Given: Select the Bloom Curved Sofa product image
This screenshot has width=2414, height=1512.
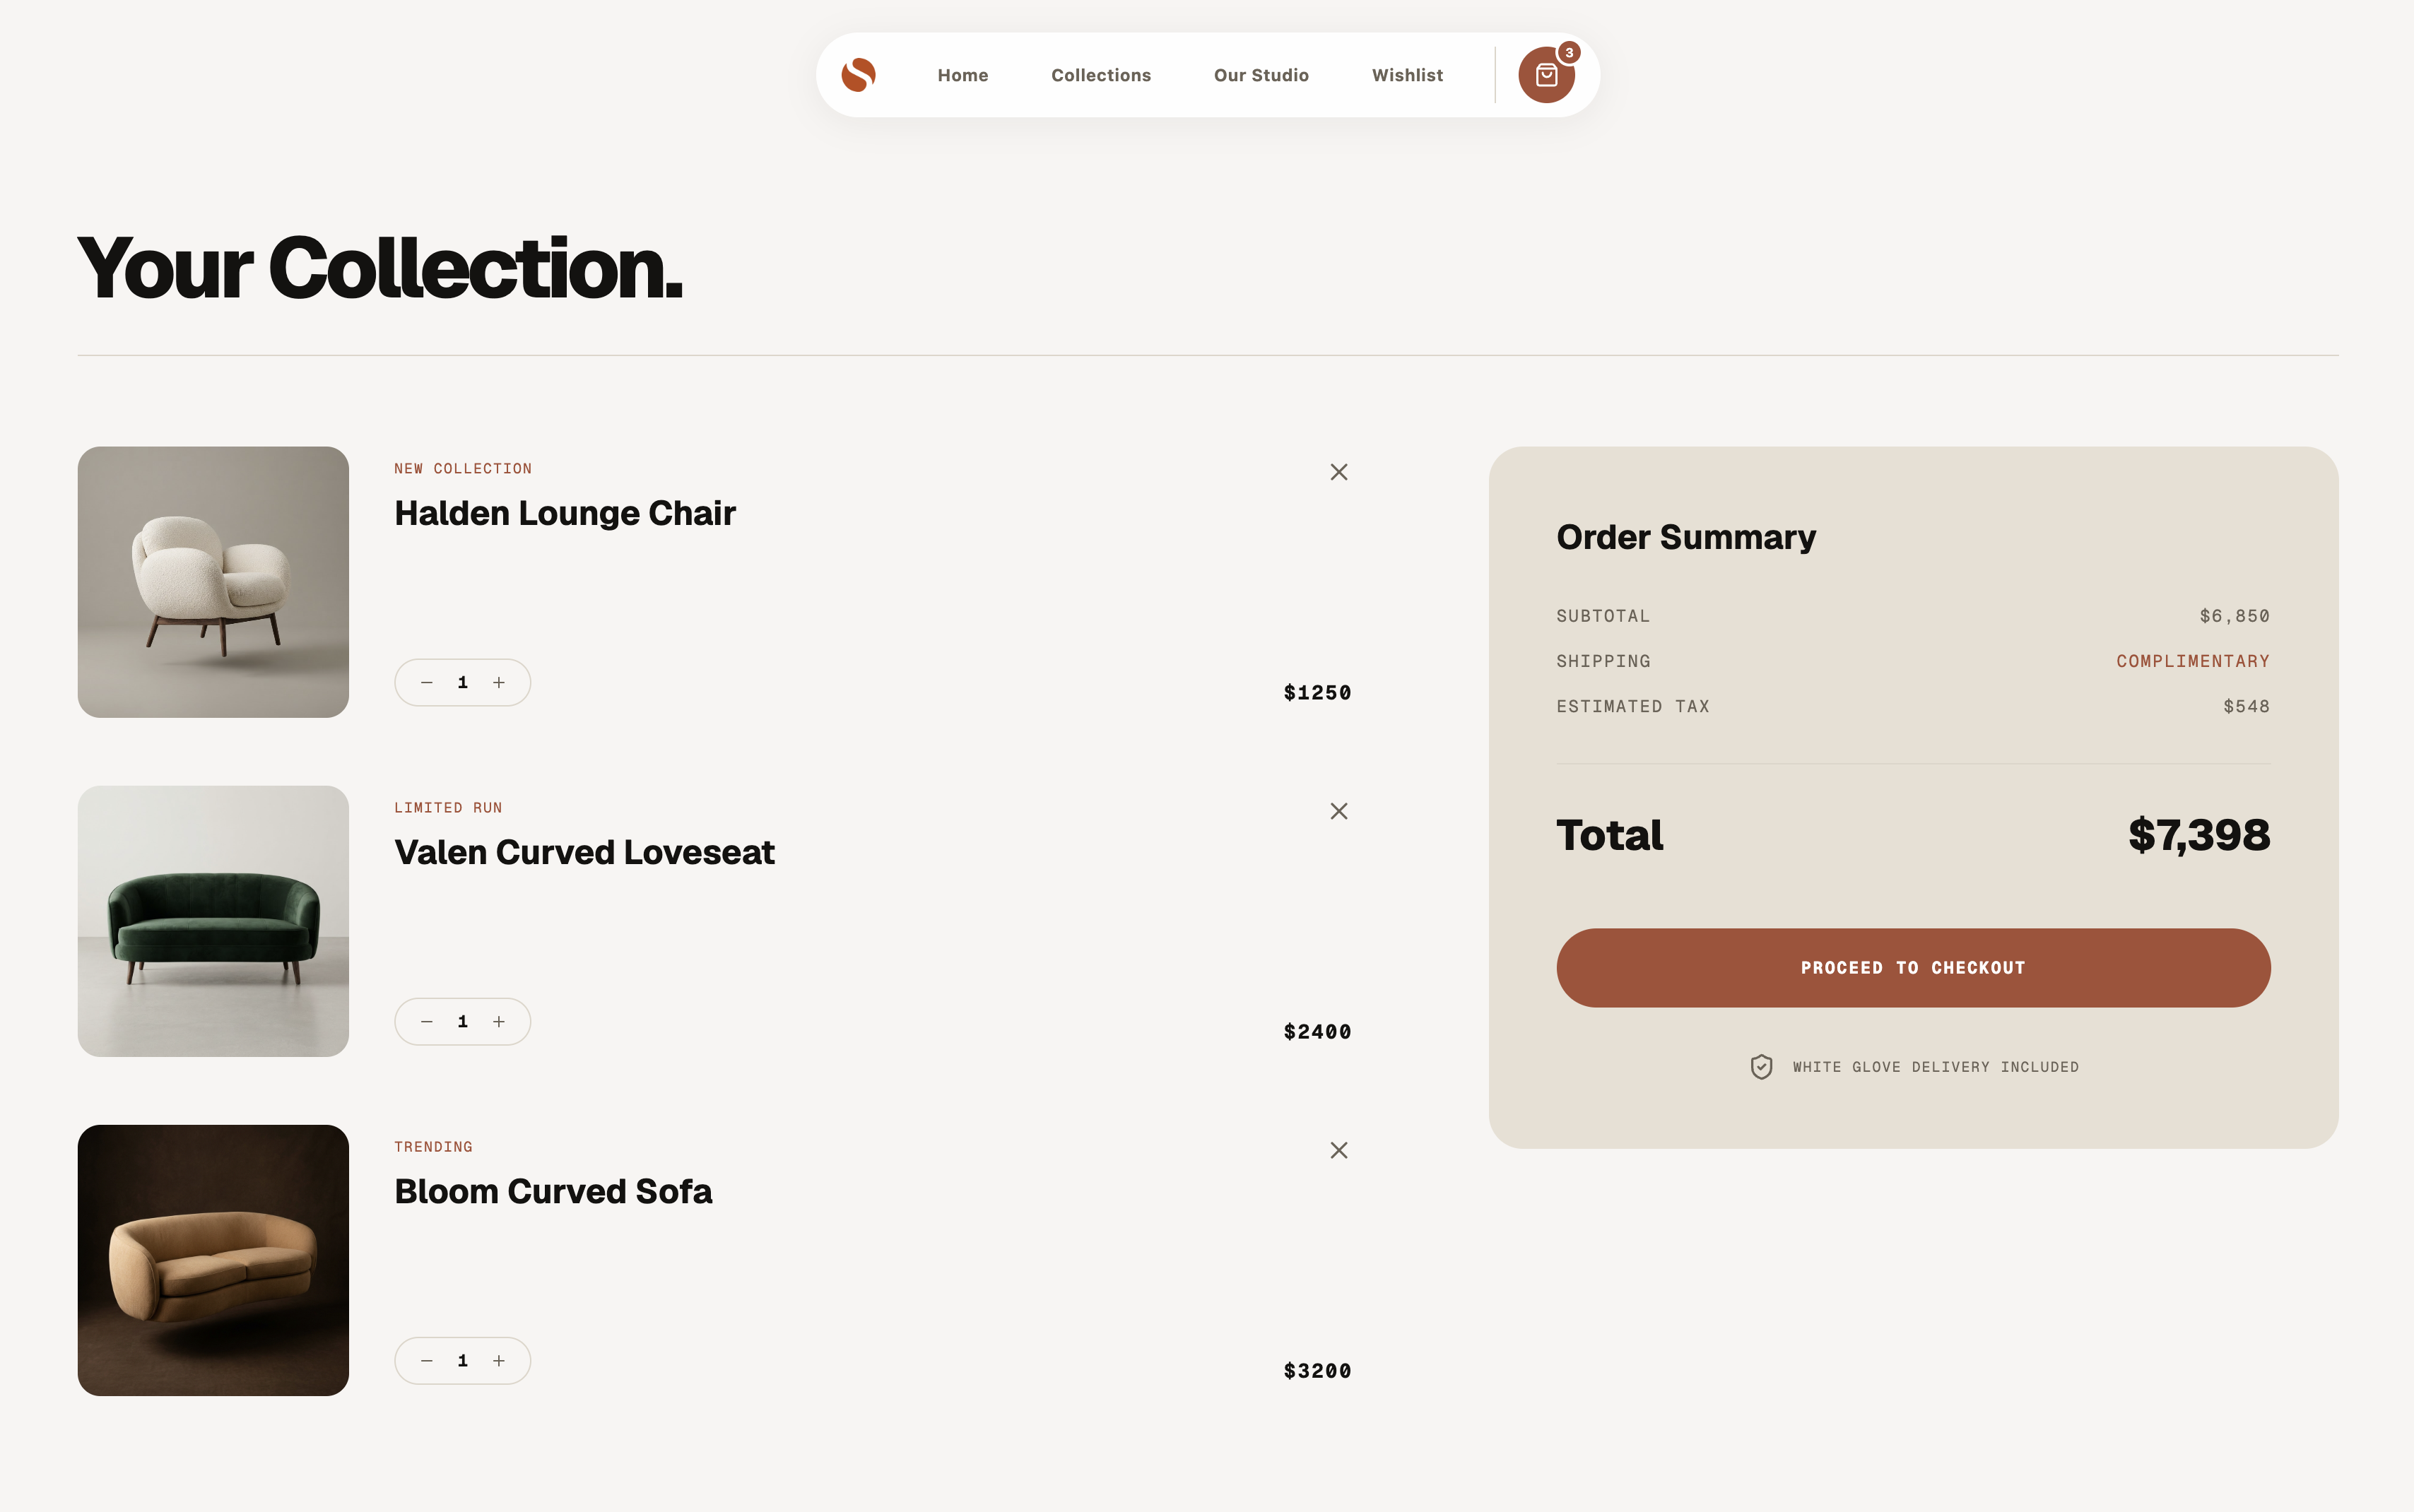Looking at the screenshot, I should [x=213, y=1259].
